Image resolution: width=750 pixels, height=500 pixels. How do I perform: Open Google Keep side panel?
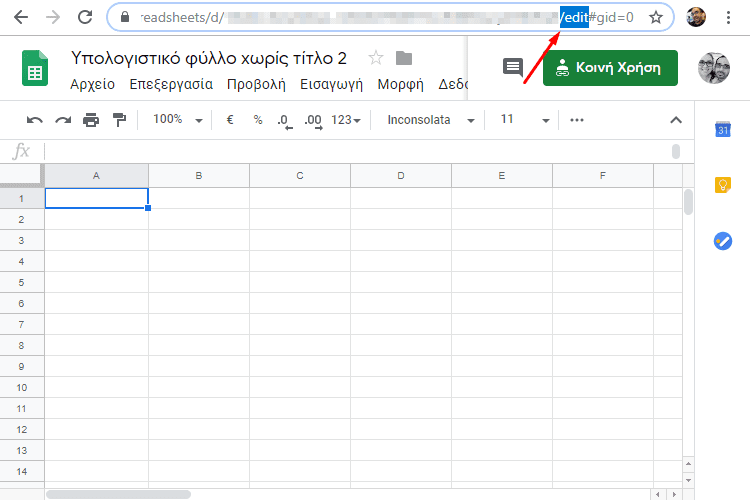click(x=723, y=185)
